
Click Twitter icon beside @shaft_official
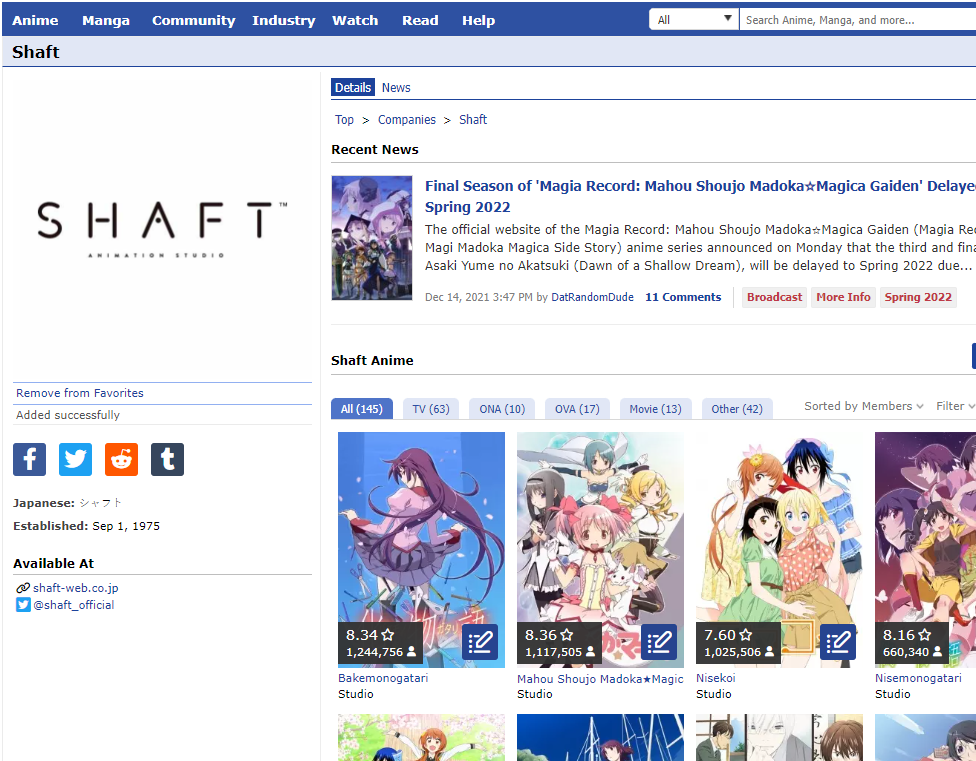pyautogui.click(x=23, y=605)
